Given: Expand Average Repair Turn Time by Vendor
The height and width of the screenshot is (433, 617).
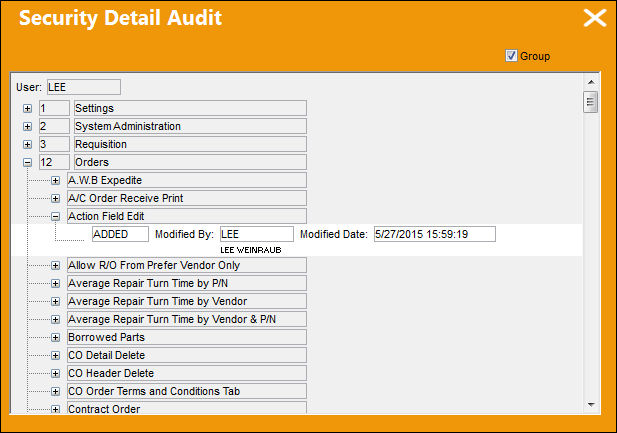Looking at the screenshot, I should tap(55, 302).
